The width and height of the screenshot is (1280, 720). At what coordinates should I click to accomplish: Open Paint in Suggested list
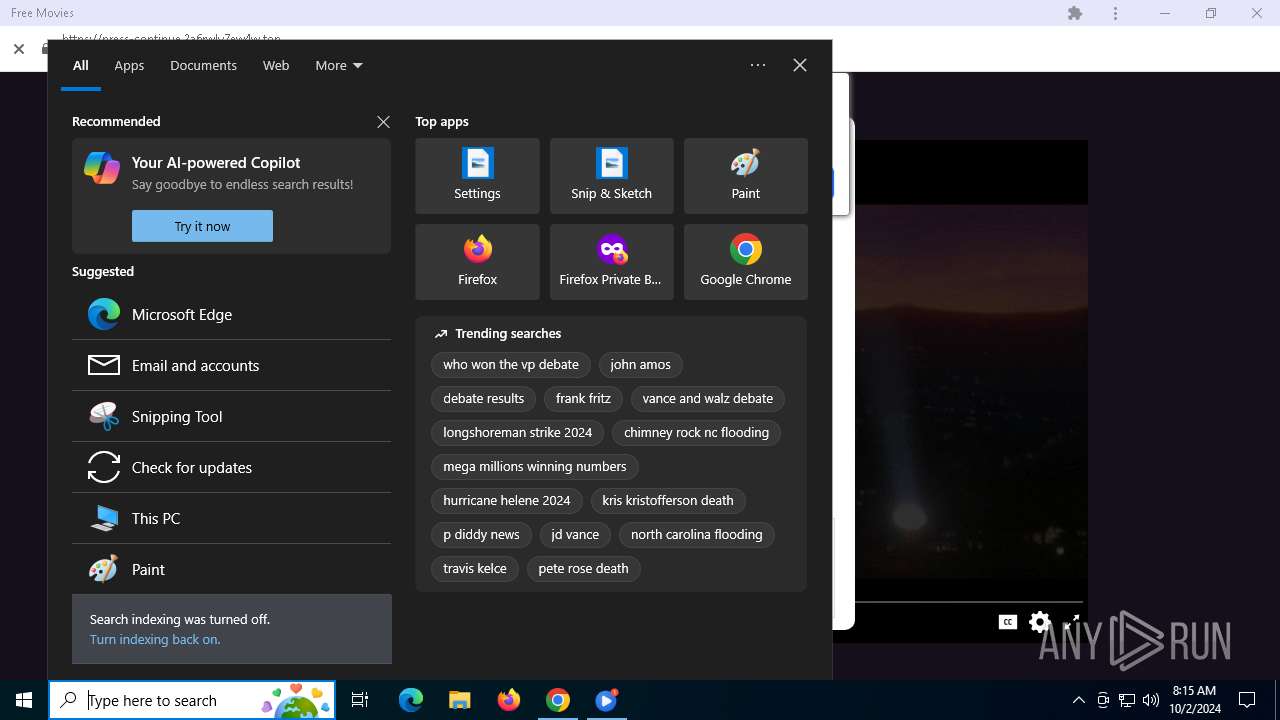tap(231, 569)
